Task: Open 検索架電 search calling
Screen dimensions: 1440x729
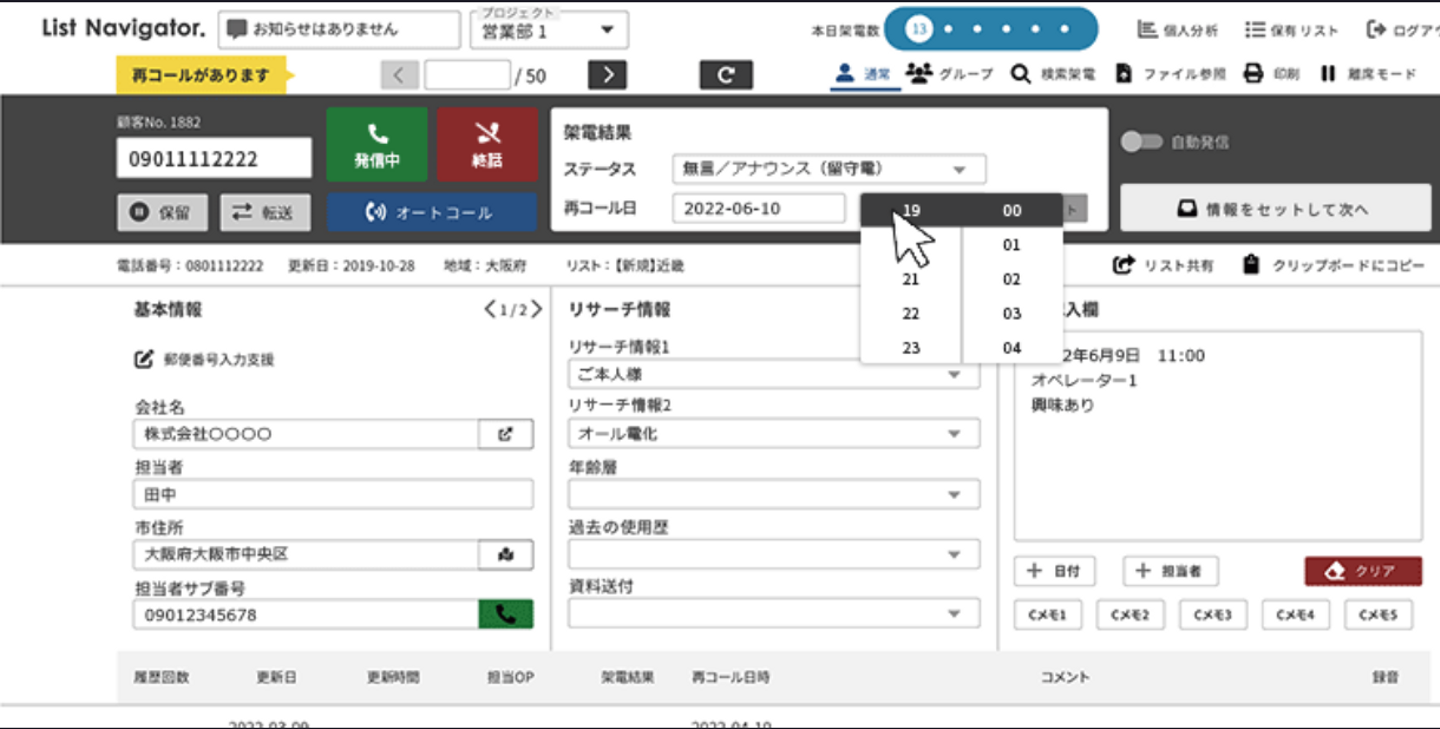Action: (x=1052, y=74)
